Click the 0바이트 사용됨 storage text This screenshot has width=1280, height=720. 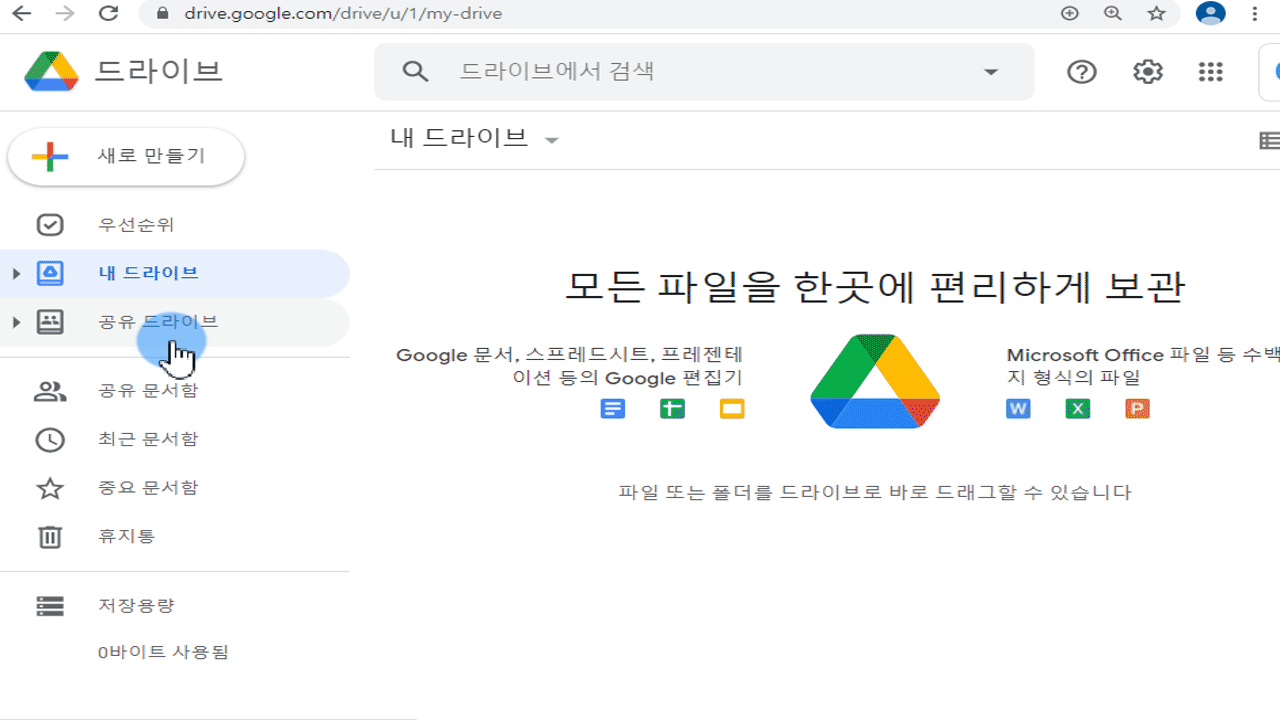point(163,653)
